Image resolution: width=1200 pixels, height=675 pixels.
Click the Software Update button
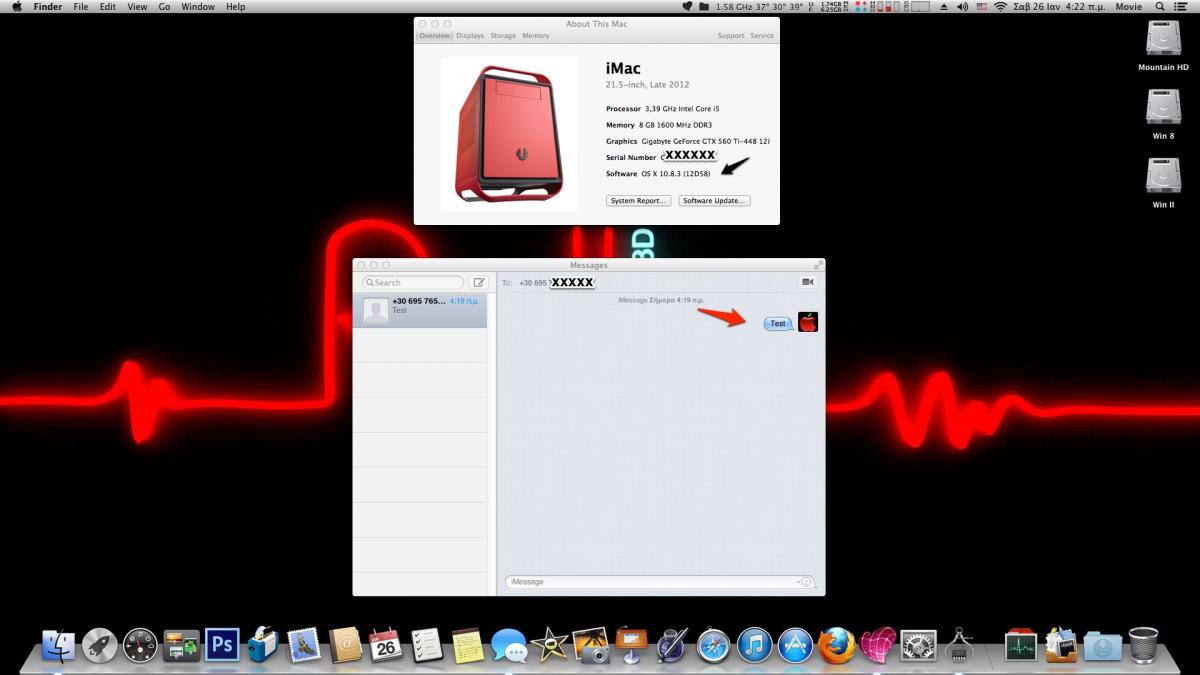(x=714, y=201)
